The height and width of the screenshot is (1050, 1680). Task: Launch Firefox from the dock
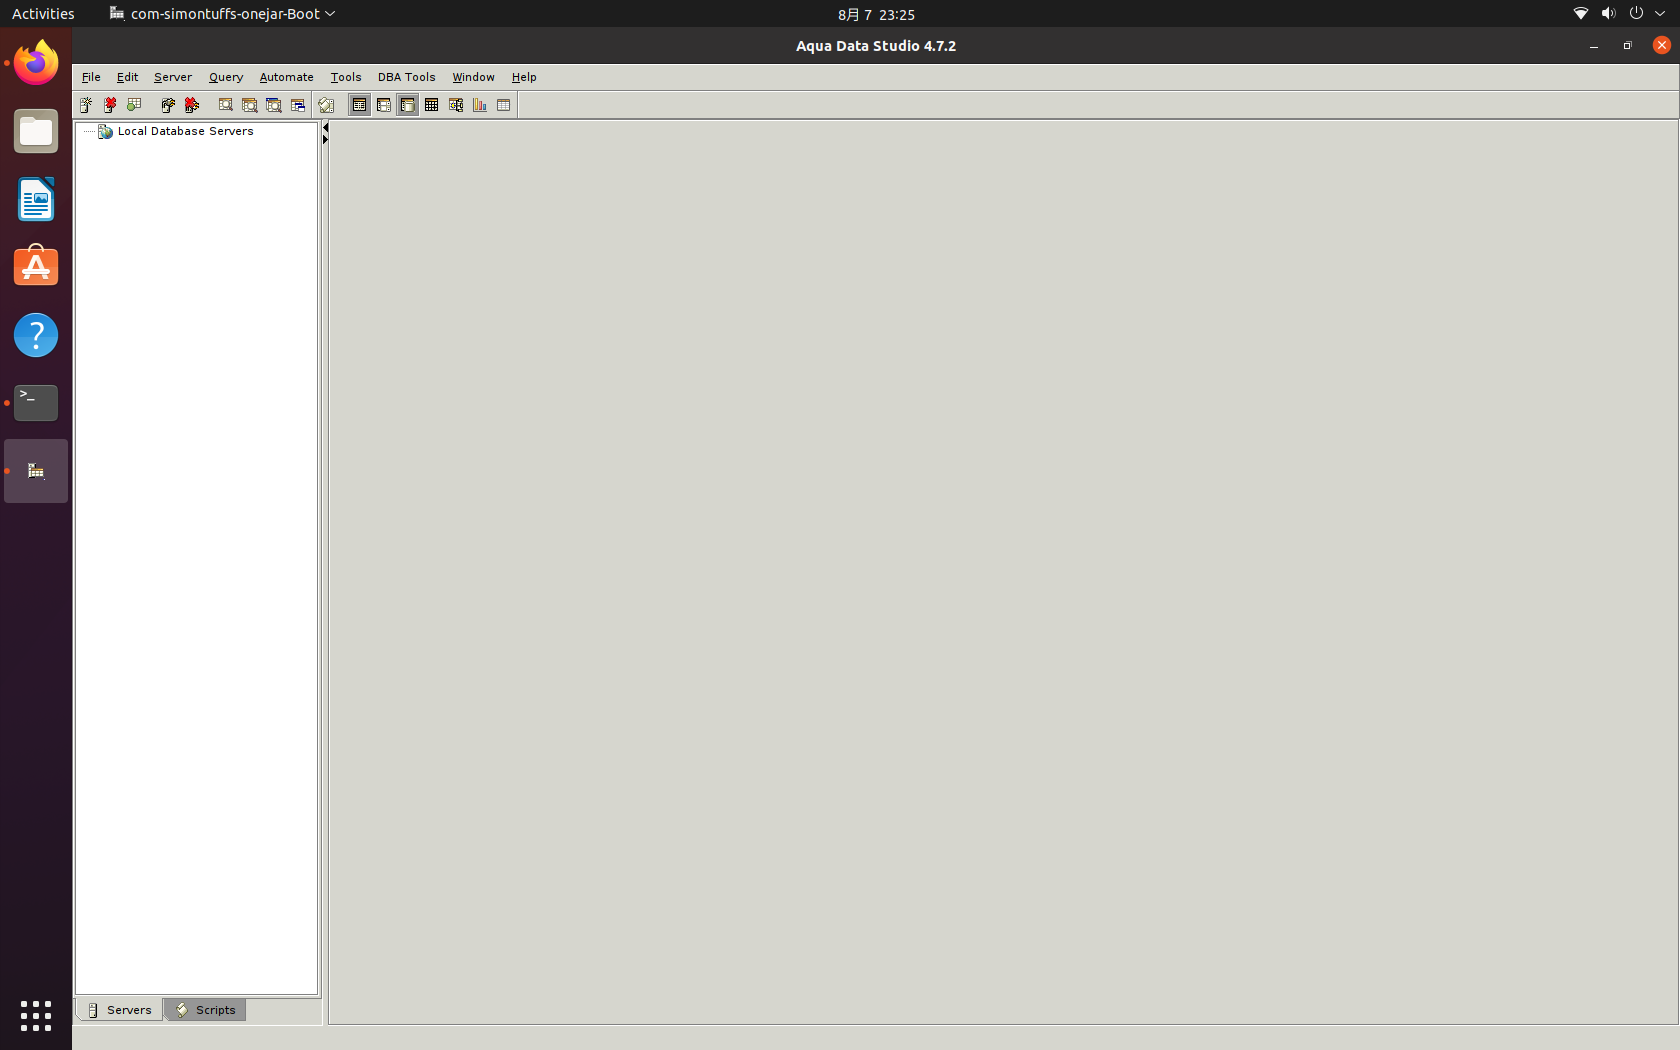(x=36, y=63)
